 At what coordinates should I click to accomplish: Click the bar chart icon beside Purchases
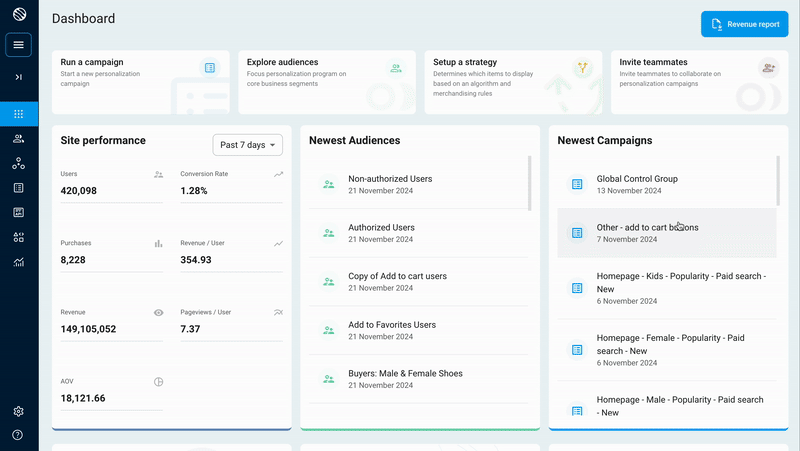[158, 243]
